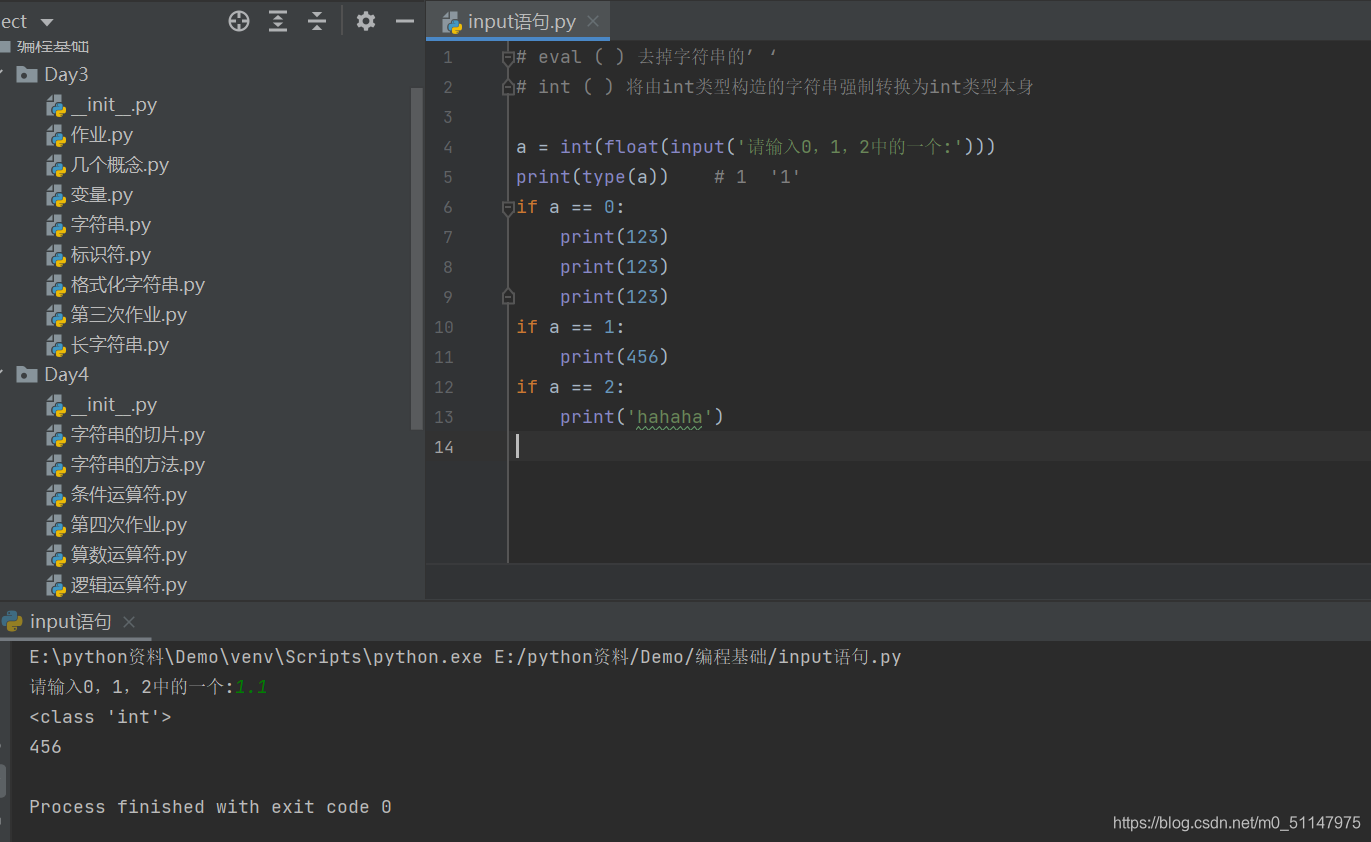Toggle the code fold marker on line 2
The width and height of the screenshot is (1371, 842).
(508, 87)
